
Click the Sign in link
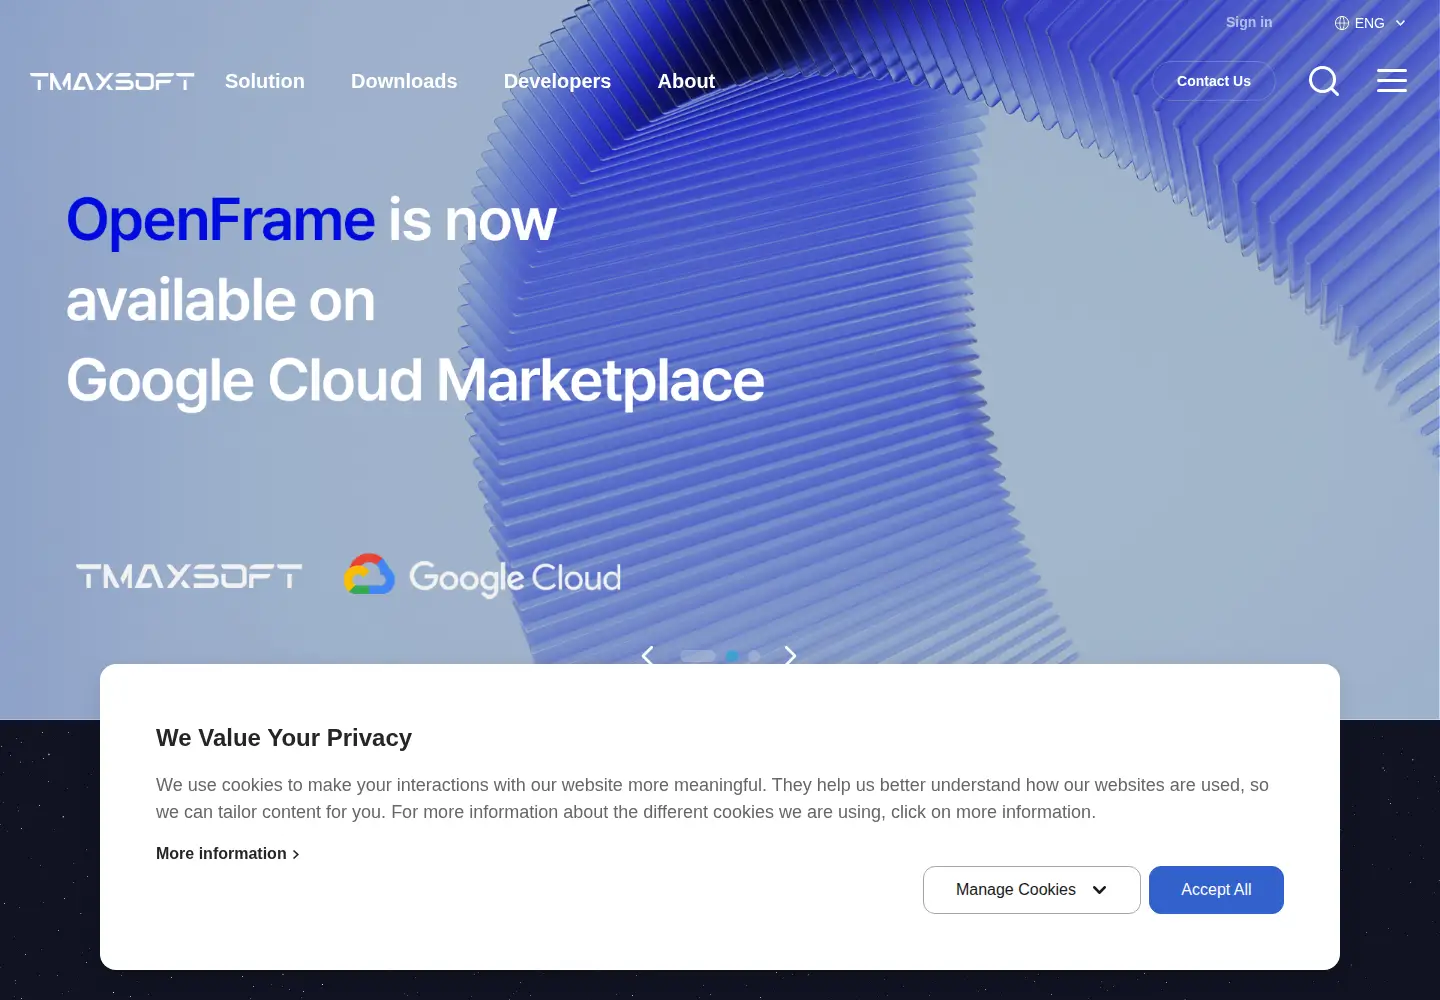(1249, 22)
